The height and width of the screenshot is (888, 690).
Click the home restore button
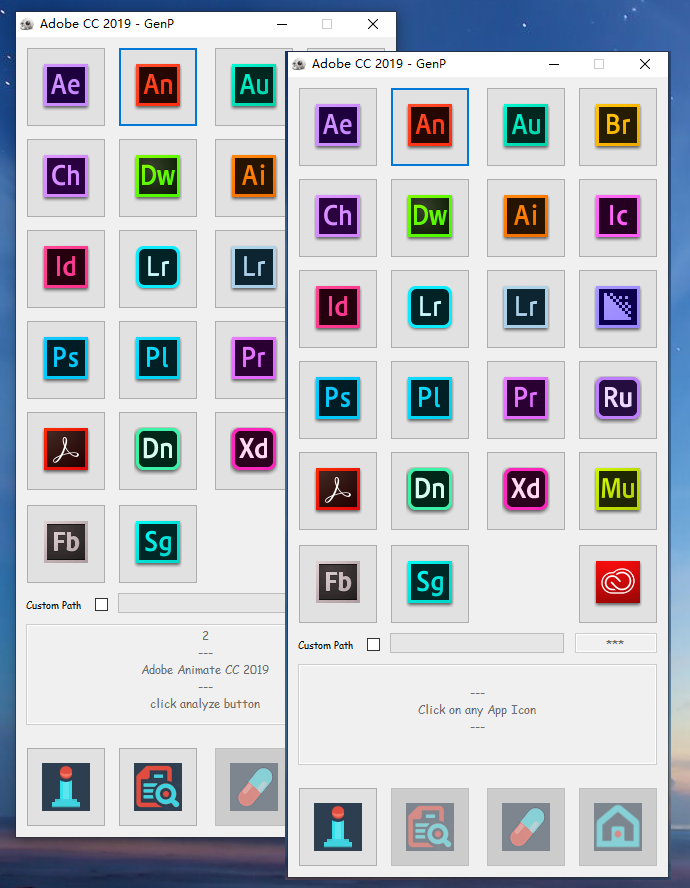[x=618, y=827]
